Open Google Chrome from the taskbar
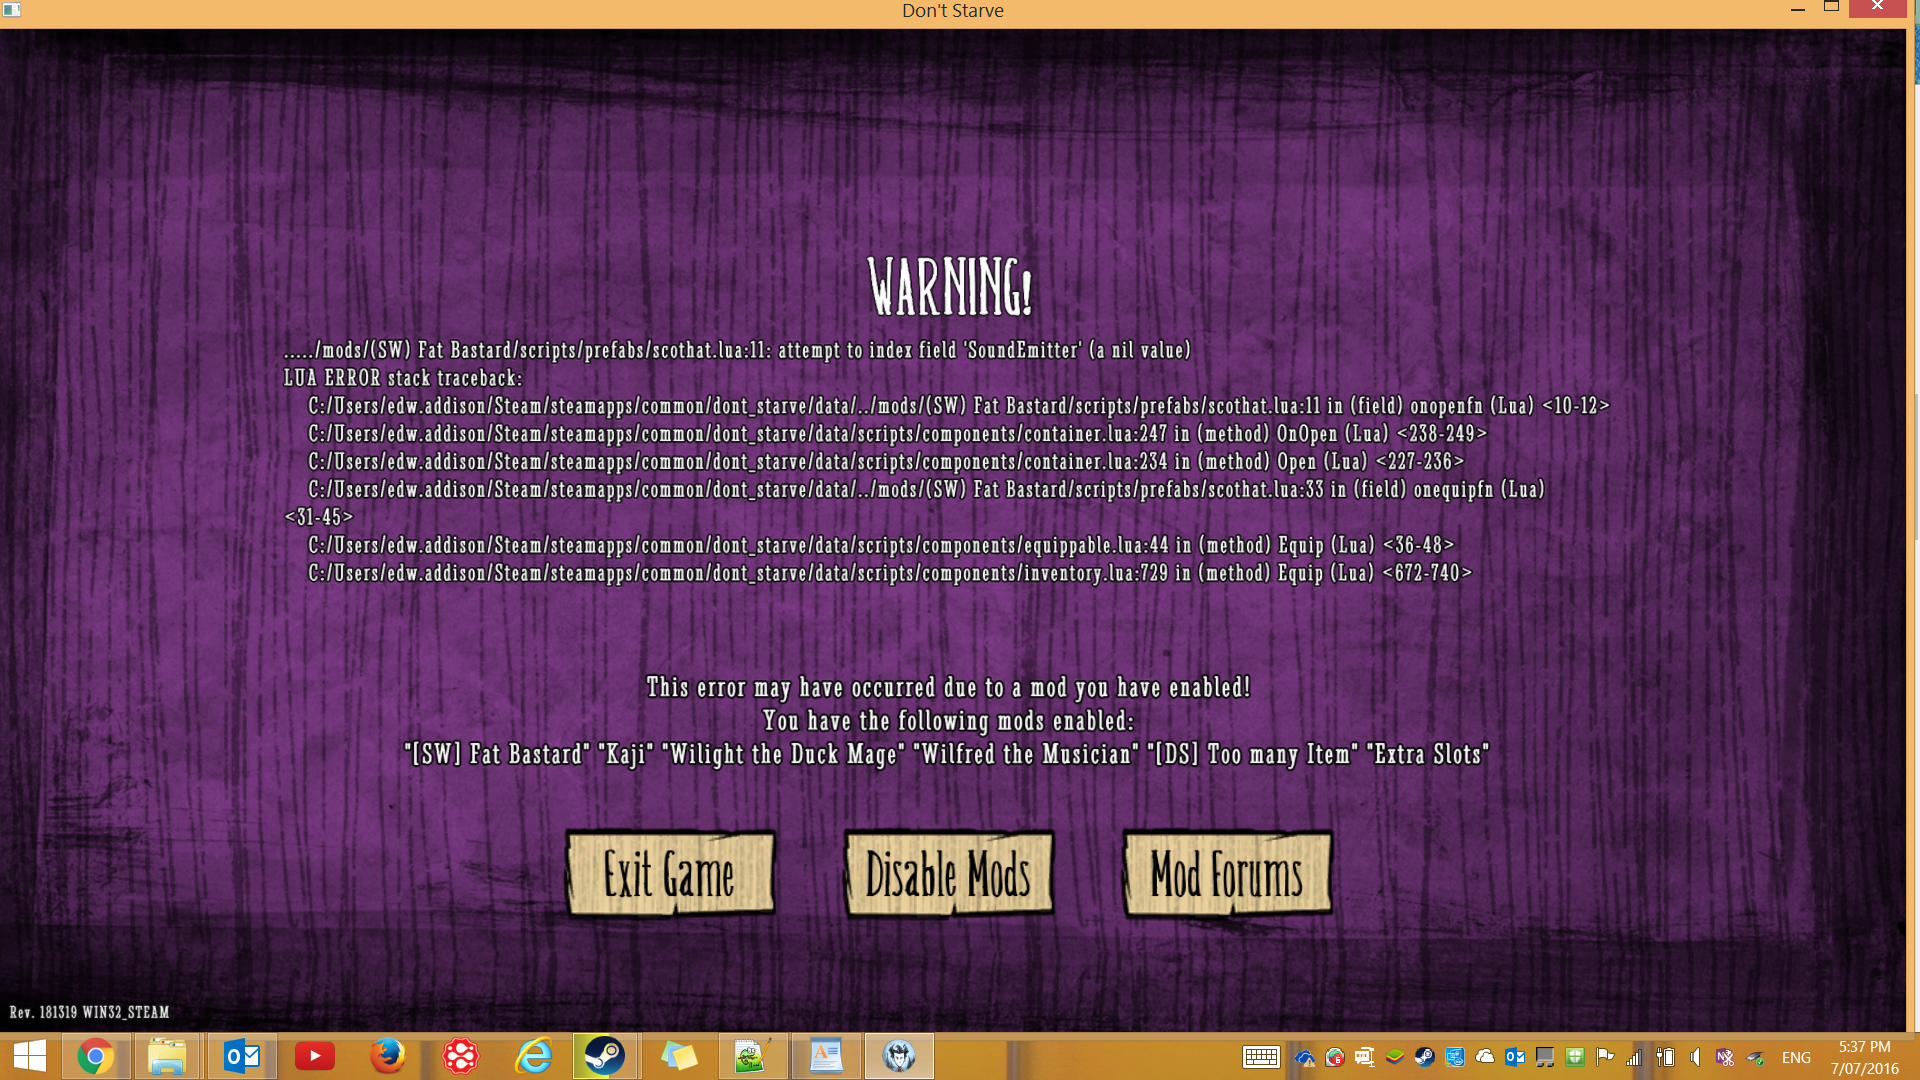1920x1080 pixels. (x=96, y=1056)
